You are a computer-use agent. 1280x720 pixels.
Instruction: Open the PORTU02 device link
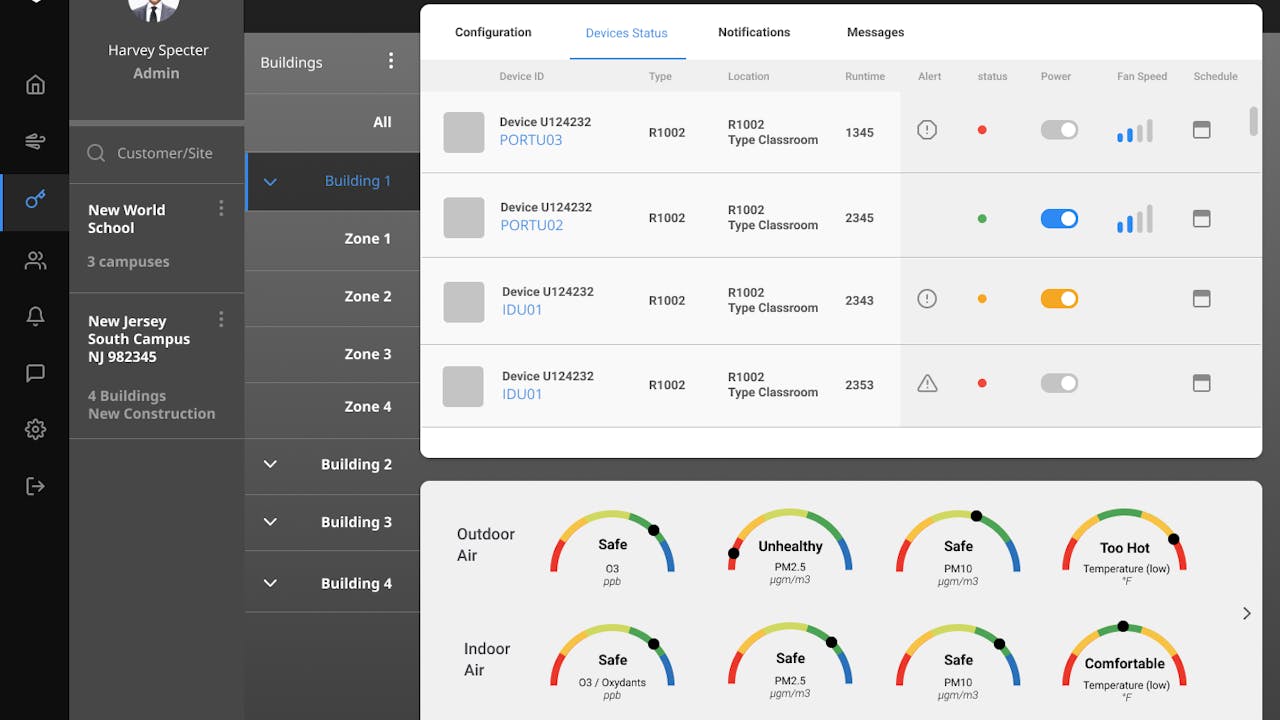click(531, 226)
